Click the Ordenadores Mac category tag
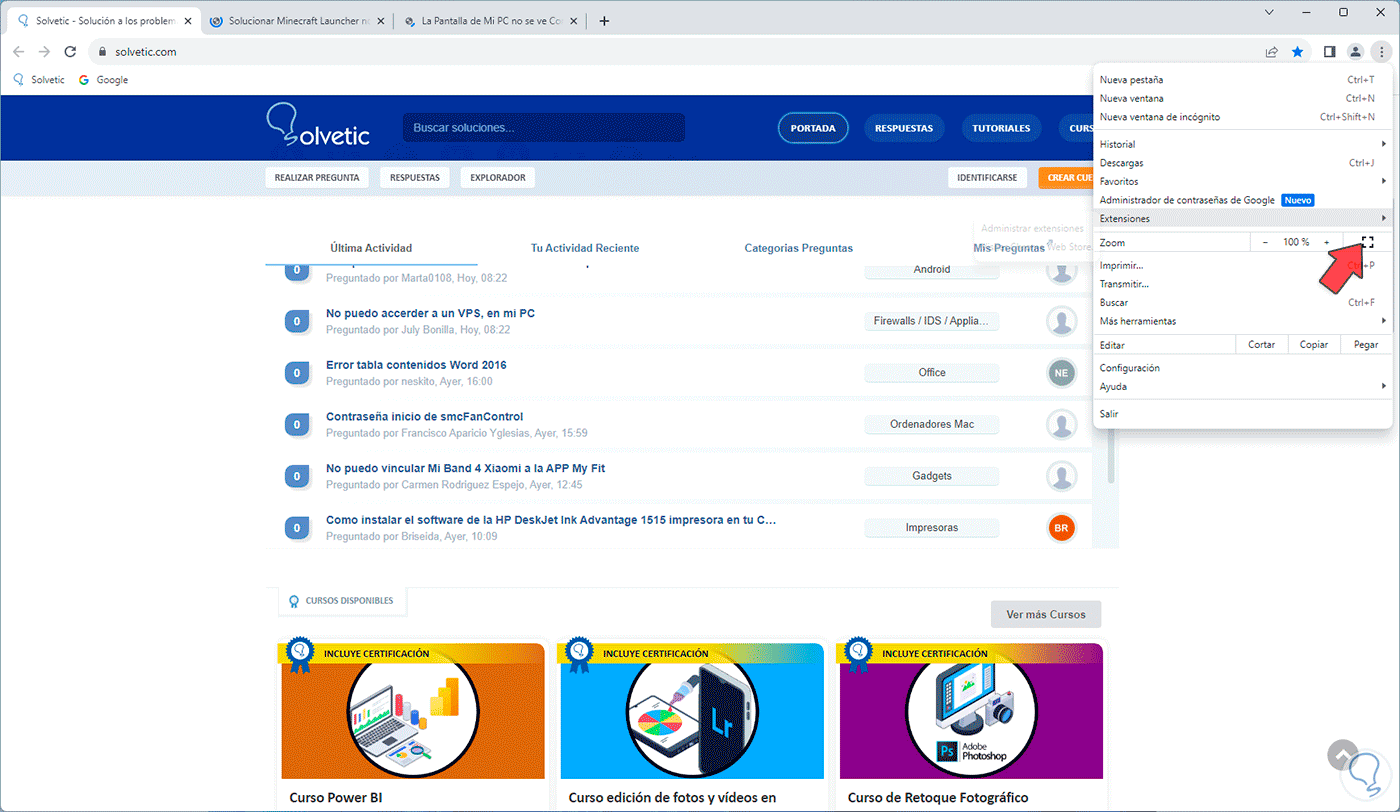 coord(931,424)
